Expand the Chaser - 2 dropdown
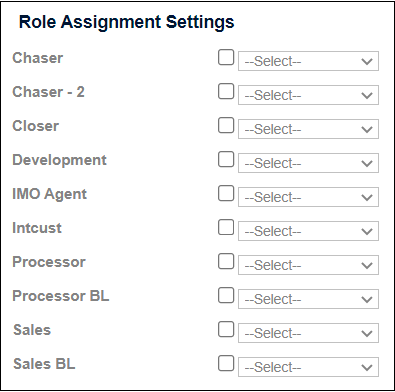Screen dimensions: 395x392 click(x=308, y=95)
